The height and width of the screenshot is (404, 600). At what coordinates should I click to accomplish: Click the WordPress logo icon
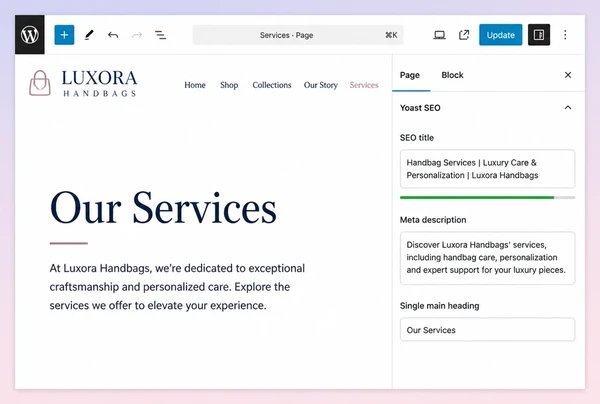point(30,35)
